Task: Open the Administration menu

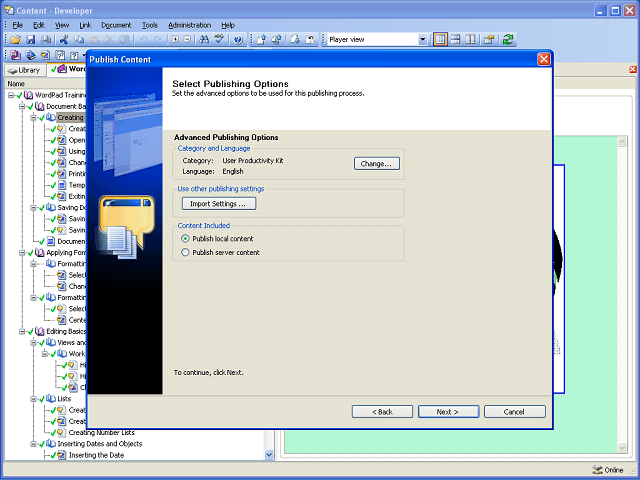Action: tap(189, 25)
